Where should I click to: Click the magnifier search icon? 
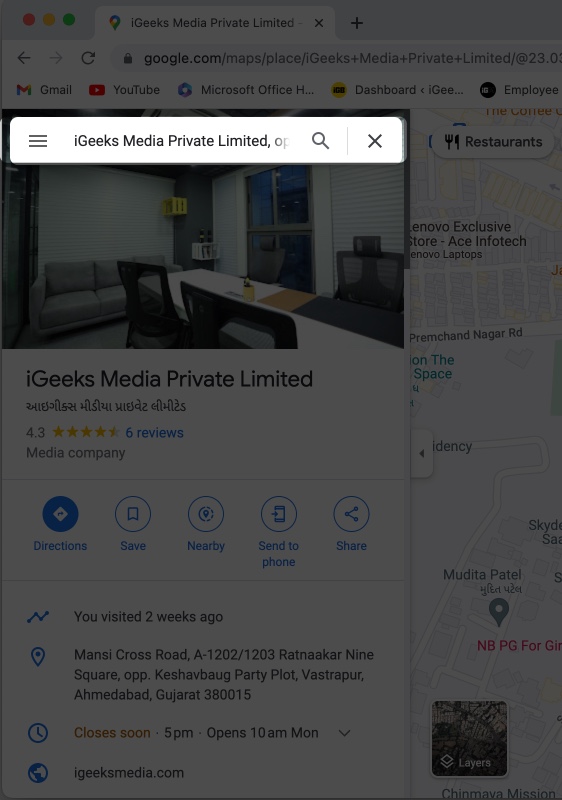click(320, 140)
